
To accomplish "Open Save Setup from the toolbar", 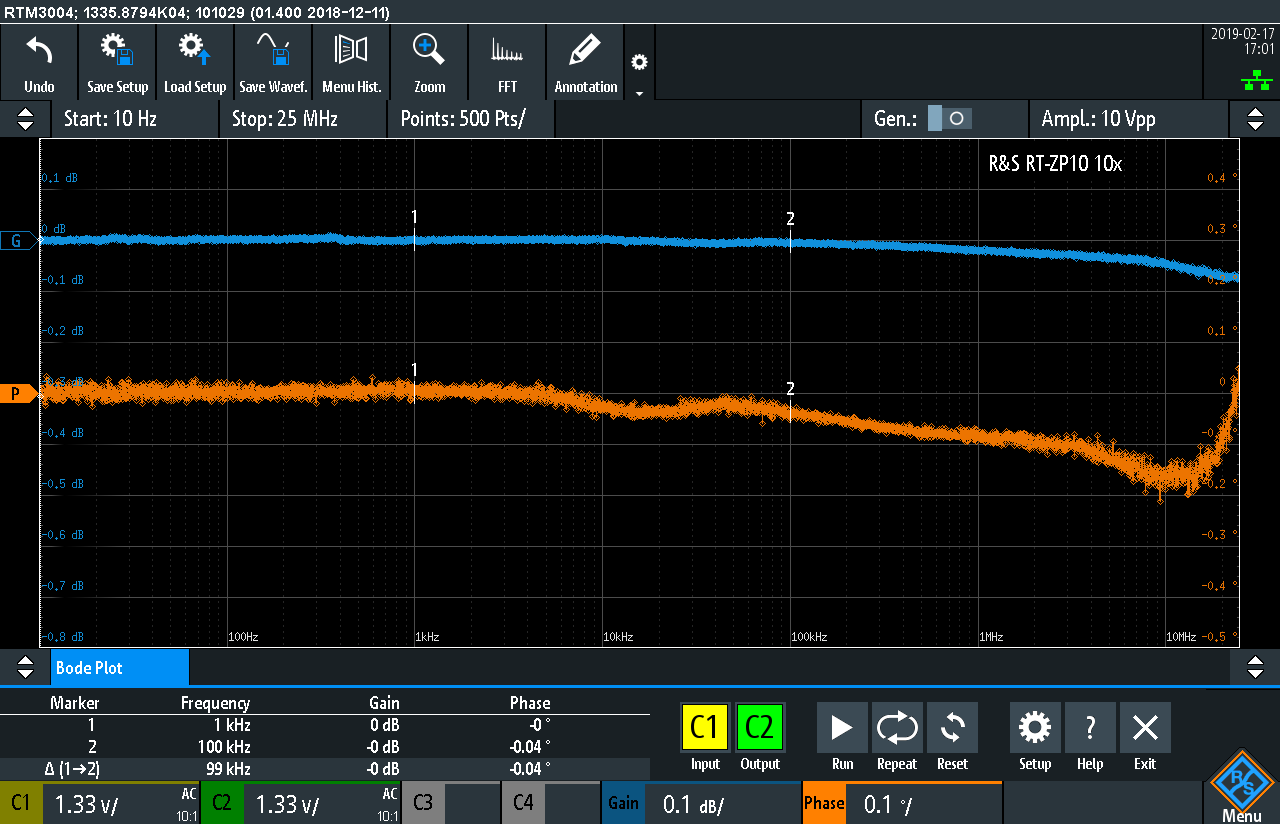I will 117,62.
